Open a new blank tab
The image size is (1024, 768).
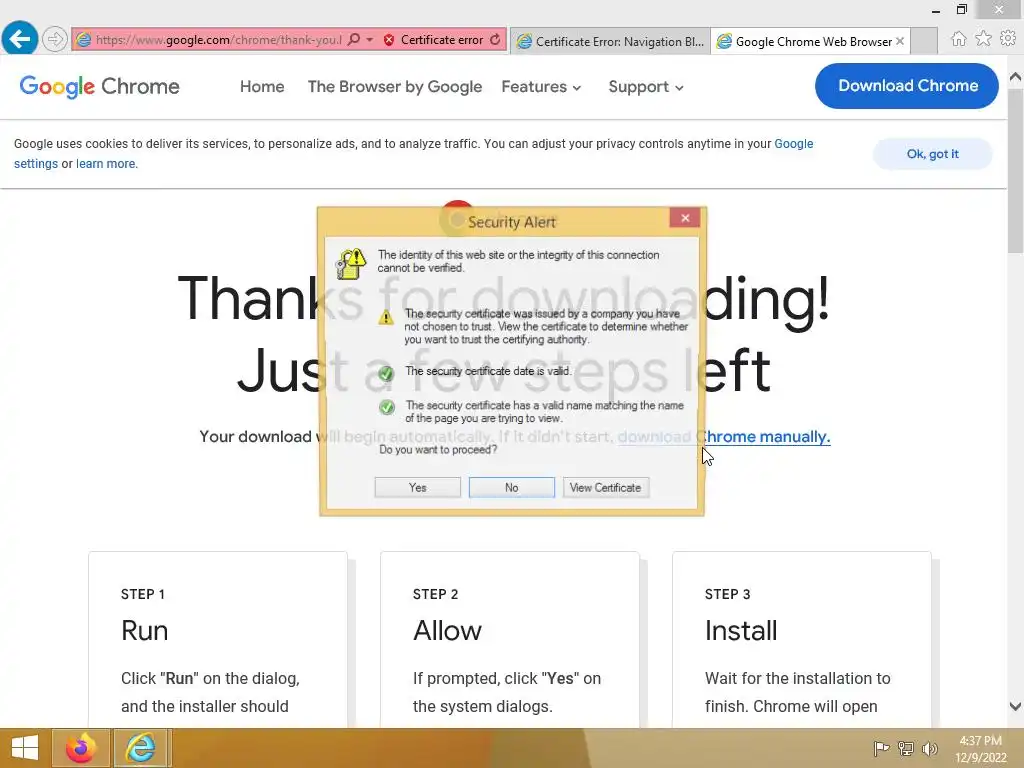coord(924,41)
